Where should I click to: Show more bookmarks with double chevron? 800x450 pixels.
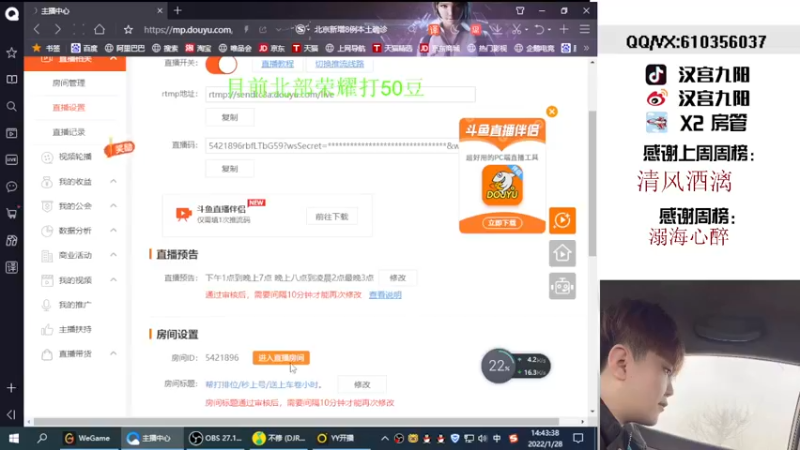point(586,48)
